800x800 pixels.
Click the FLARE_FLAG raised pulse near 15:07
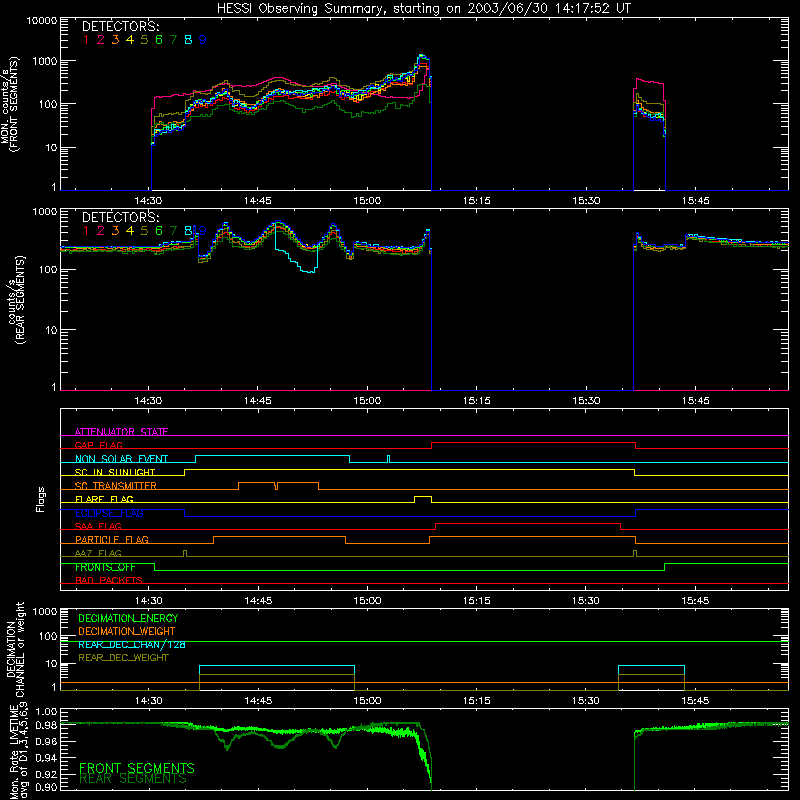pyautogui.click(x=423, y=499)
